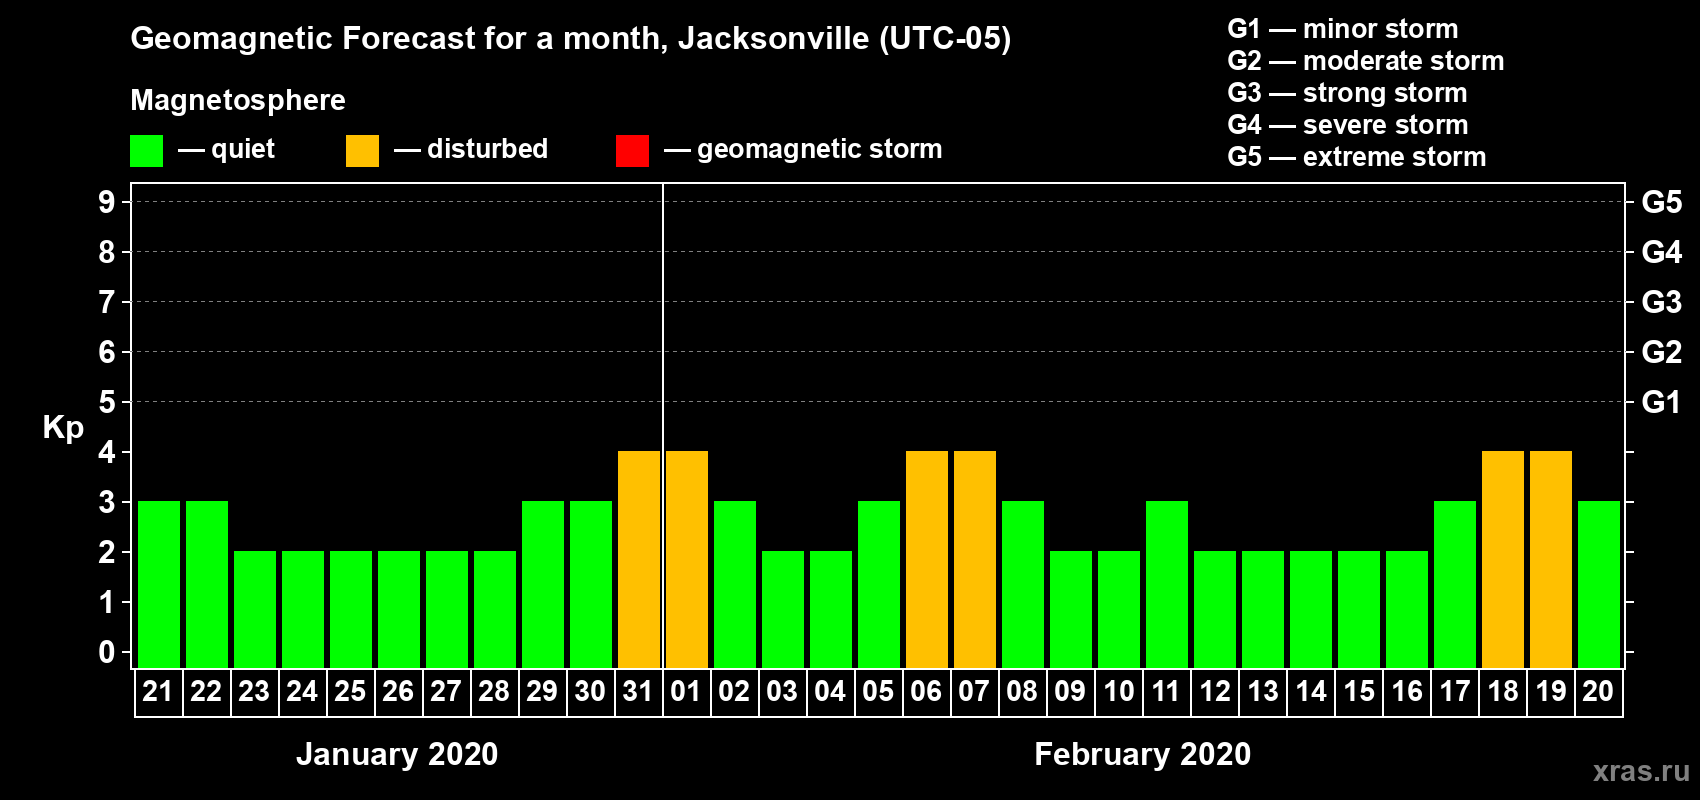Click date cell 16 in February

coord(1407,692)
